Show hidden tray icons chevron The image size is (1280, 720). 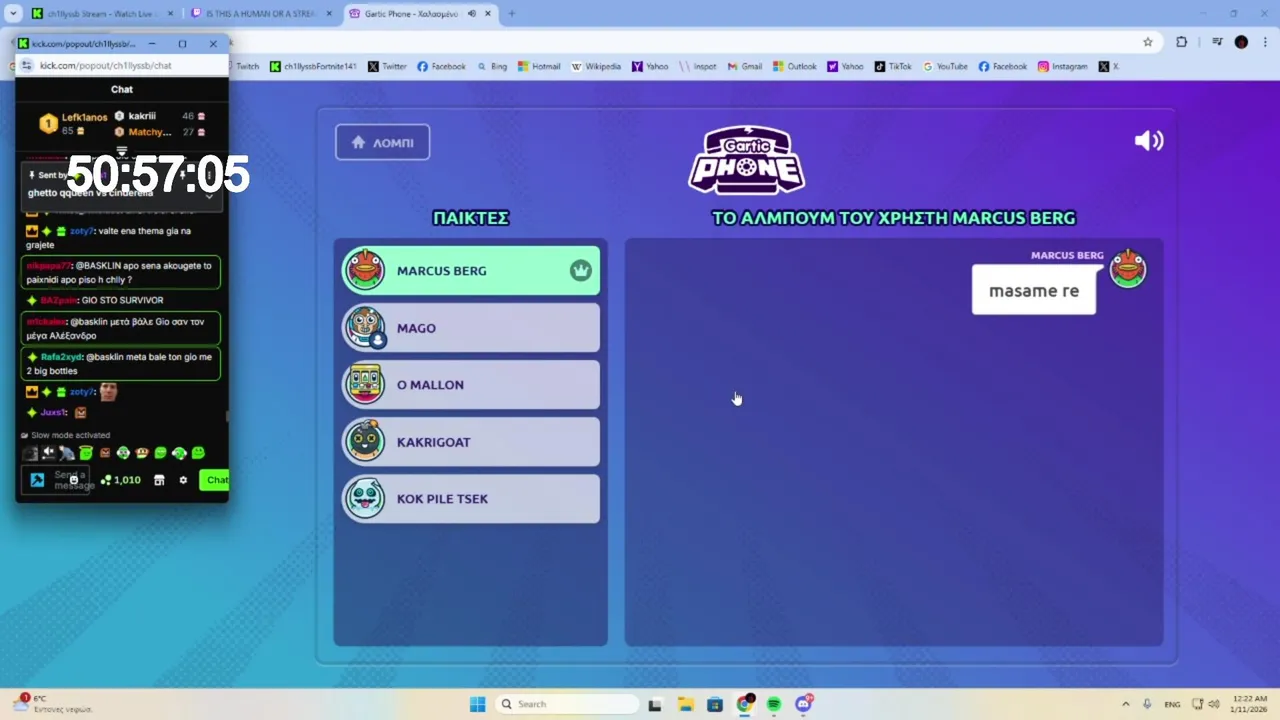[x=1125, y=704]
